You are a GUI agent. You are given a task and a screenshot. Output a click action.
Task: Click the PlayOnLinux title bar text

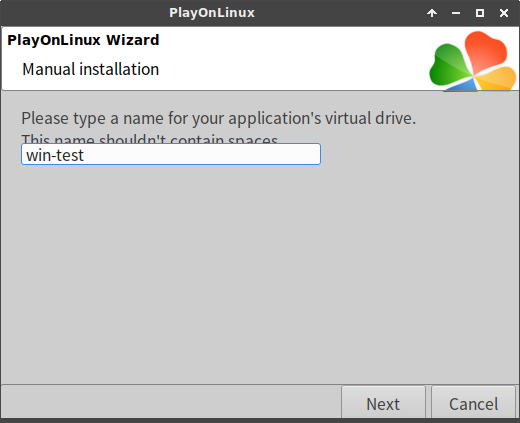point(212,13)
